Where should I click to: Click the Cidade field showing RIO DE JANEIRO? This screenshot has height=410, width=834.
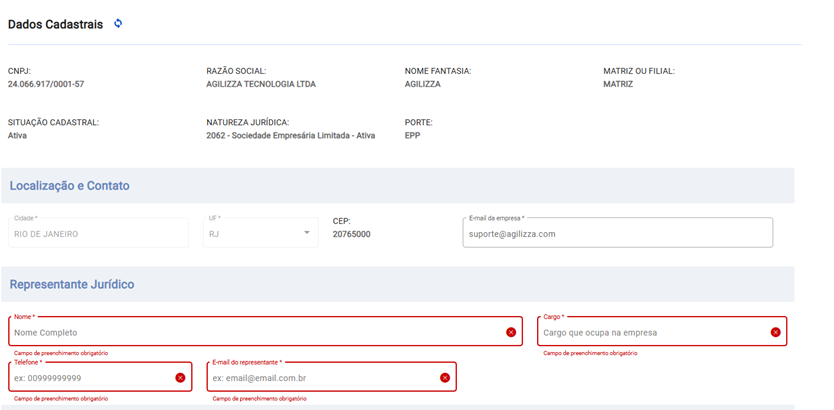click(x=98, y=233)
